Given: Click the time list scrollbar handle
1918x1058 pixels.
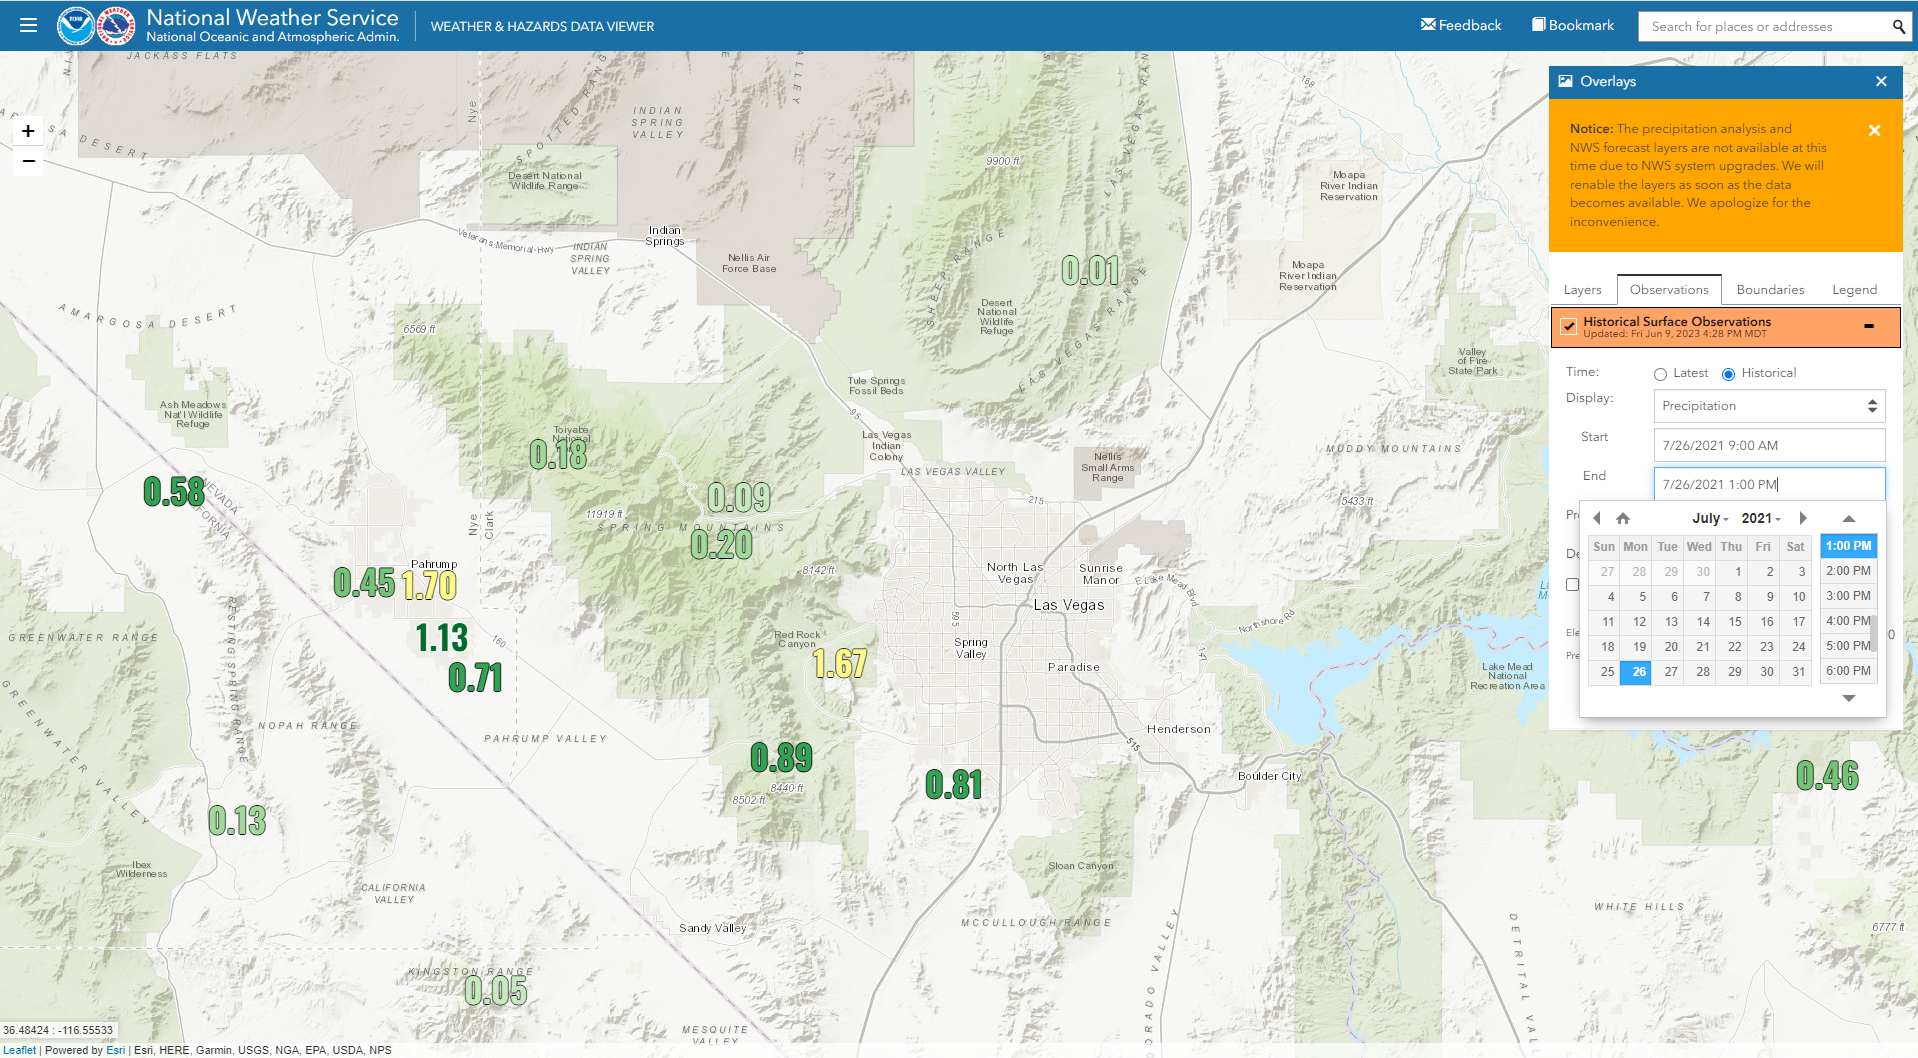Looking at the screenshot, I should click(x=1873, y=632).
